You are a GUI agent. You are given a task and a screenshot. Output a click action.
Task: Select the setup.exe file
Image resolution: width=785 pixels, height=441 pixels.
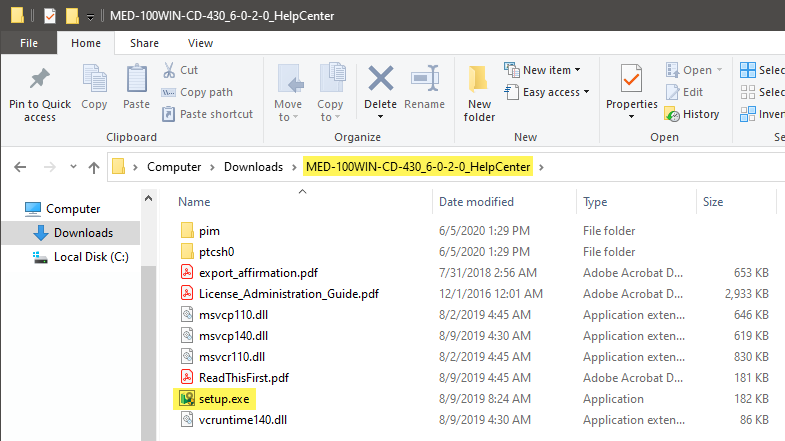point(224,398)
